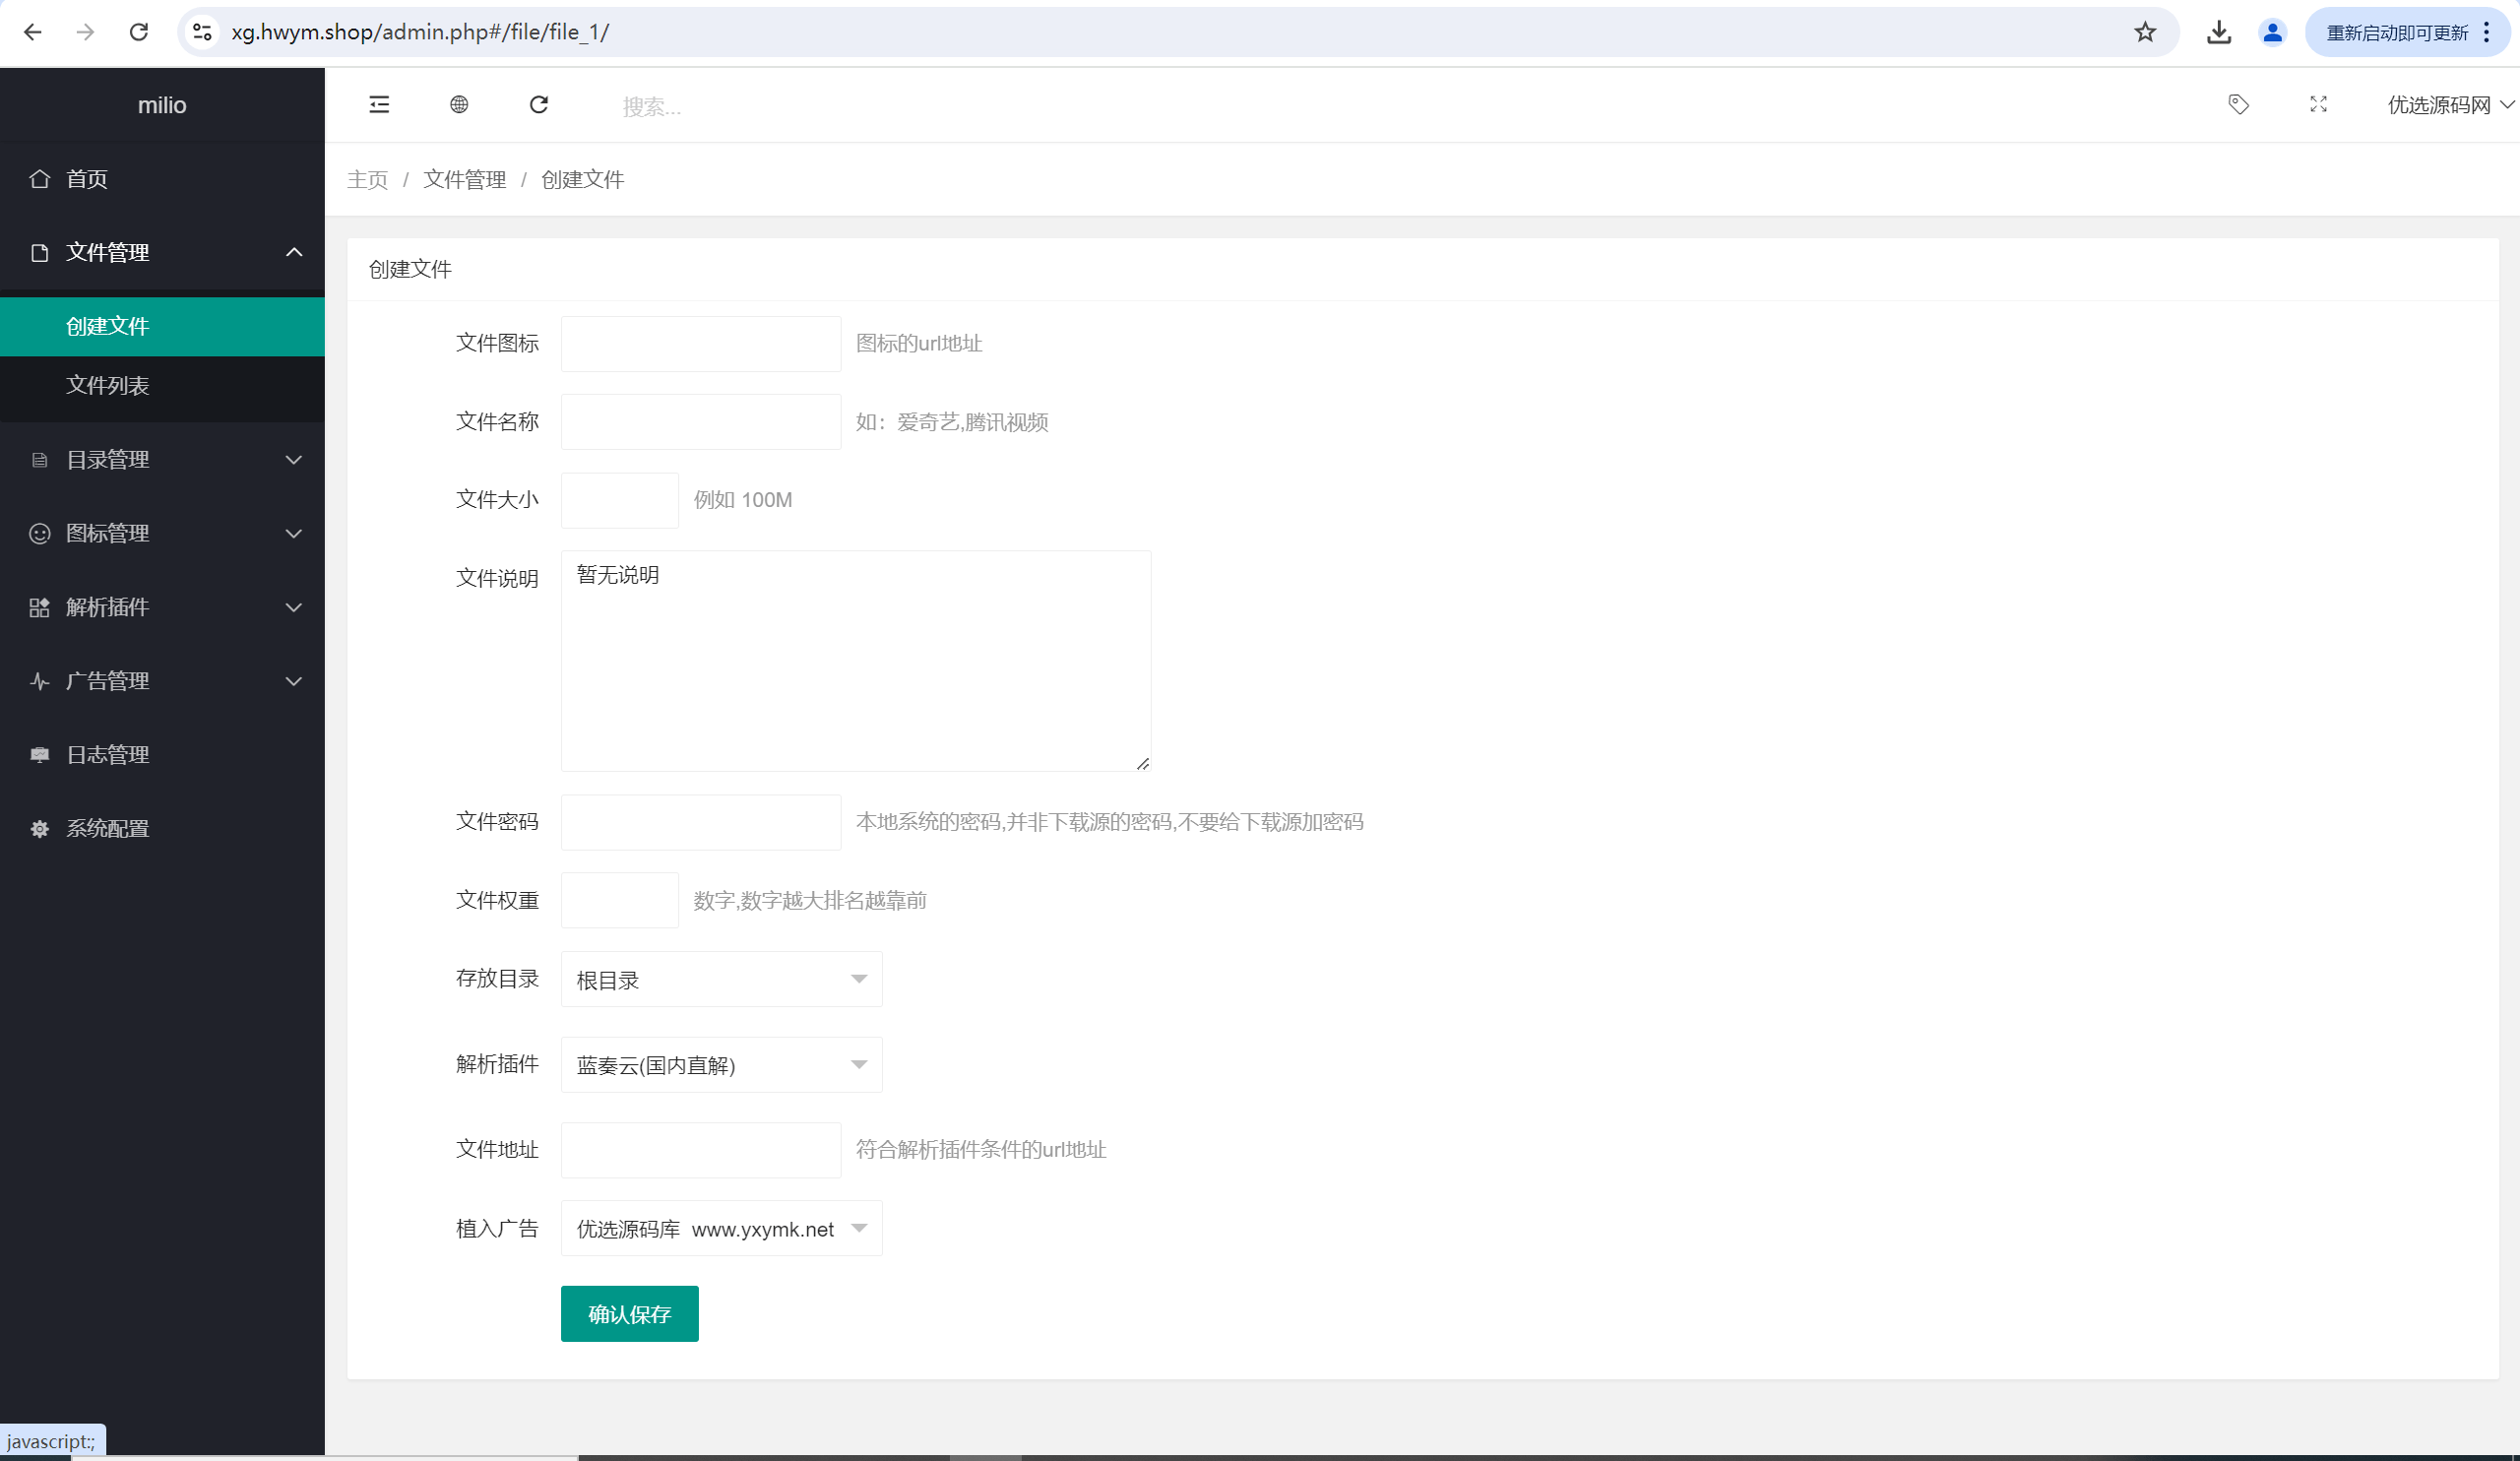Click the tag icon in top toolbar
This screenshot has width=2520, height=1461.
[x=2239, y=105]
